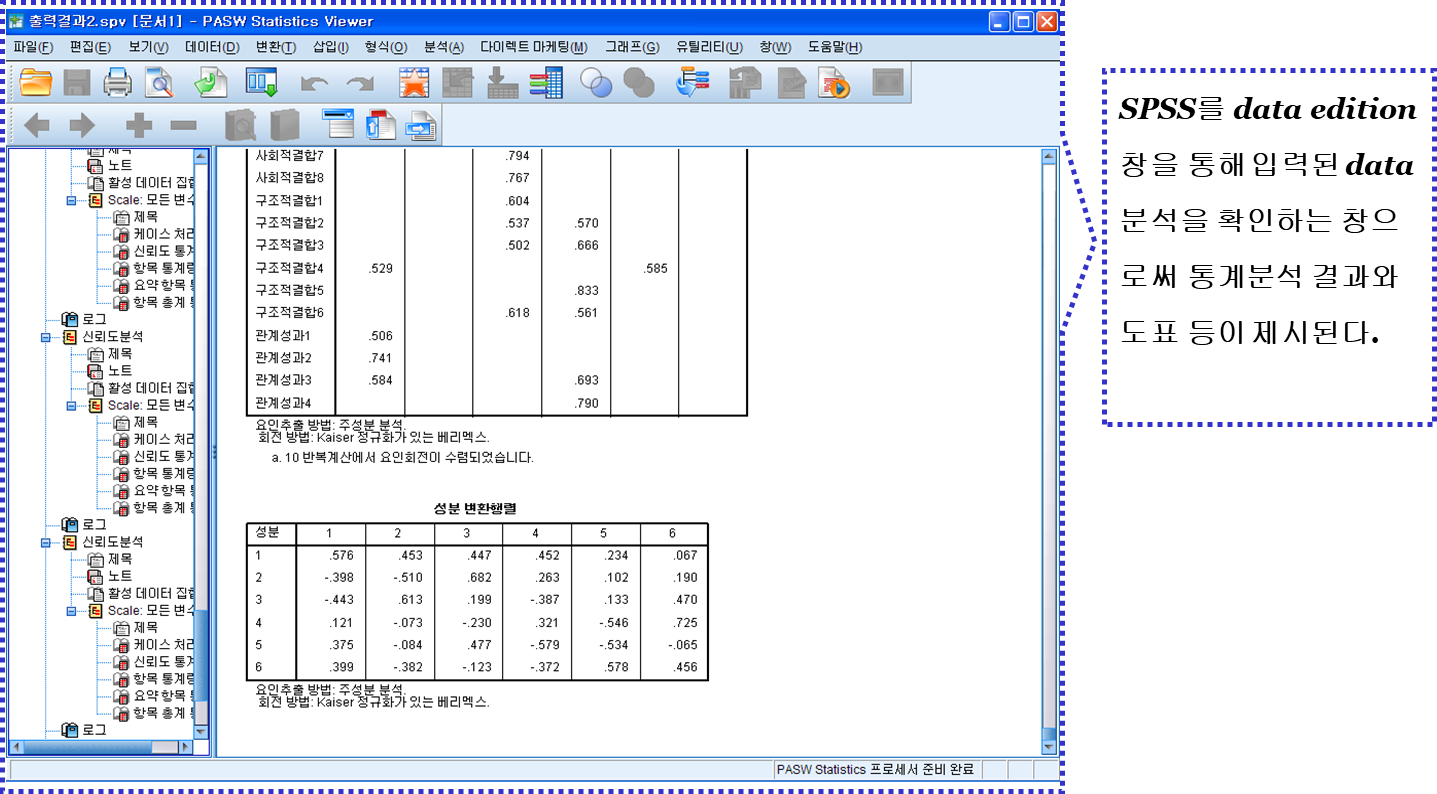Click the Go to Data star icon
This screenshot has width=1437, height=794.
(x=412, y=82)
